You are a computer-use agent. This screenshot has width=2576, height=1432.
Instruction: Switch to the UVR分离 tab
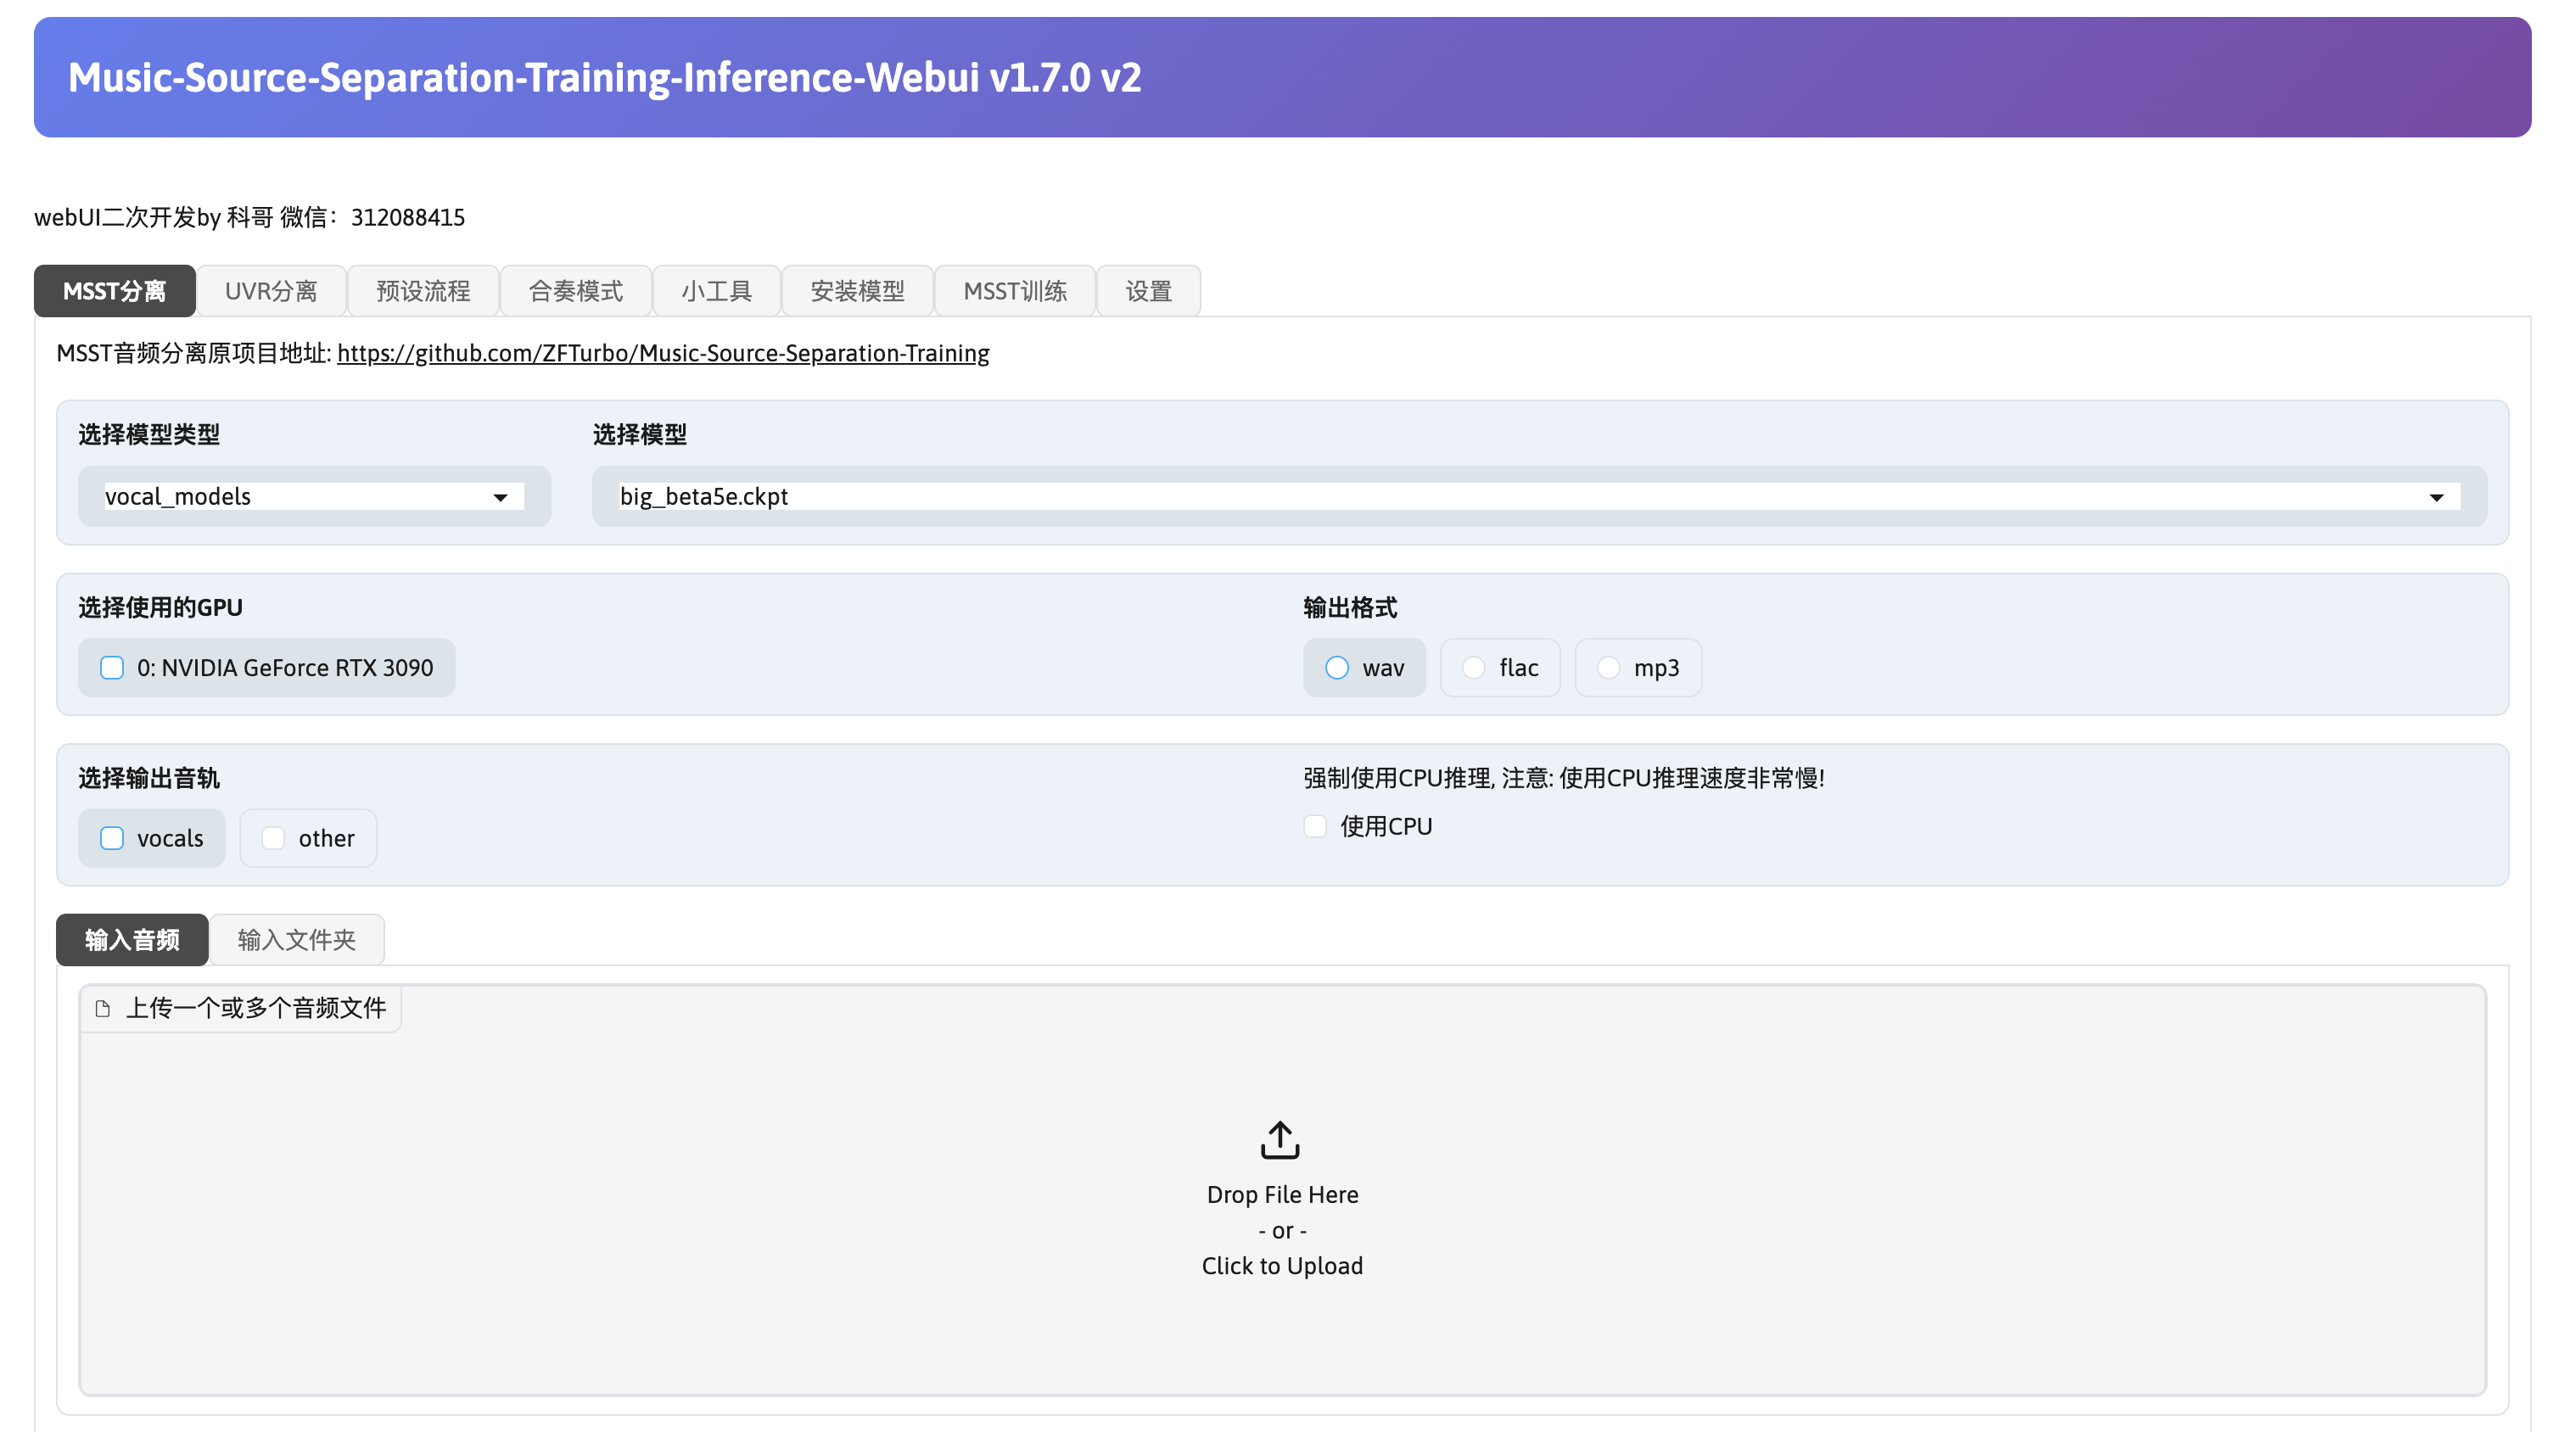tap(271, 291)
